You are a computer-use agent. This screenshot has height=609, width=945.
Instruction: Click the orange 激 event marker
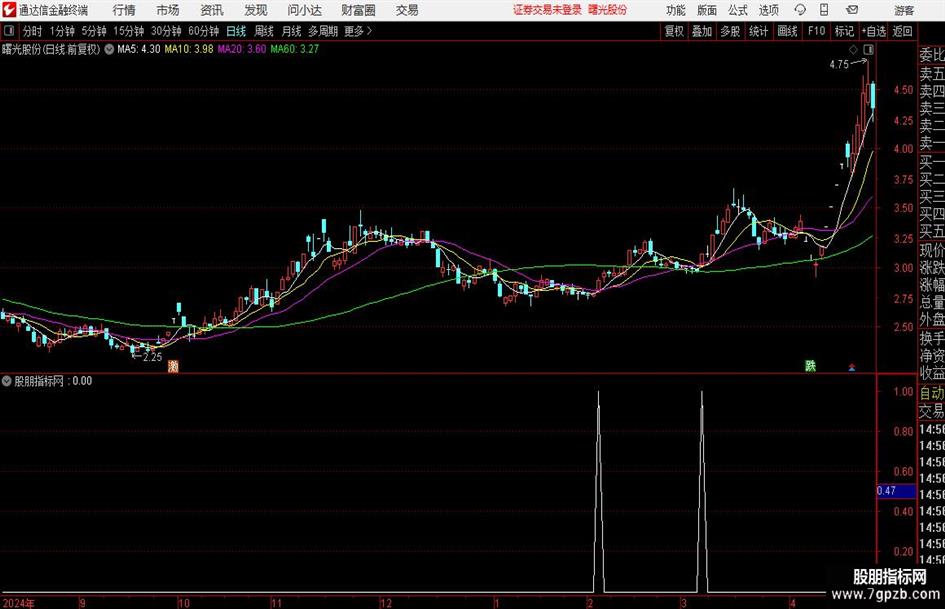point(173,366)
